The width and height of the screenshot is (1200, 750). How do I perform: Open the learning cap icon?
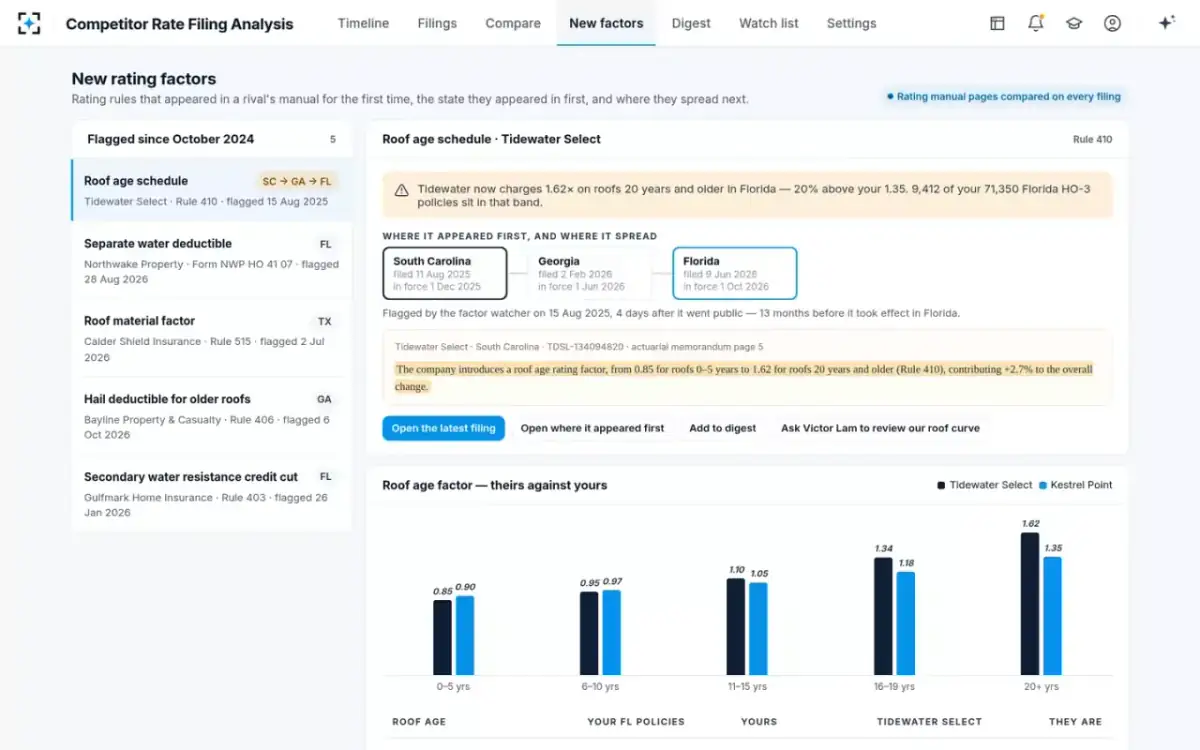click(1074, 23)
